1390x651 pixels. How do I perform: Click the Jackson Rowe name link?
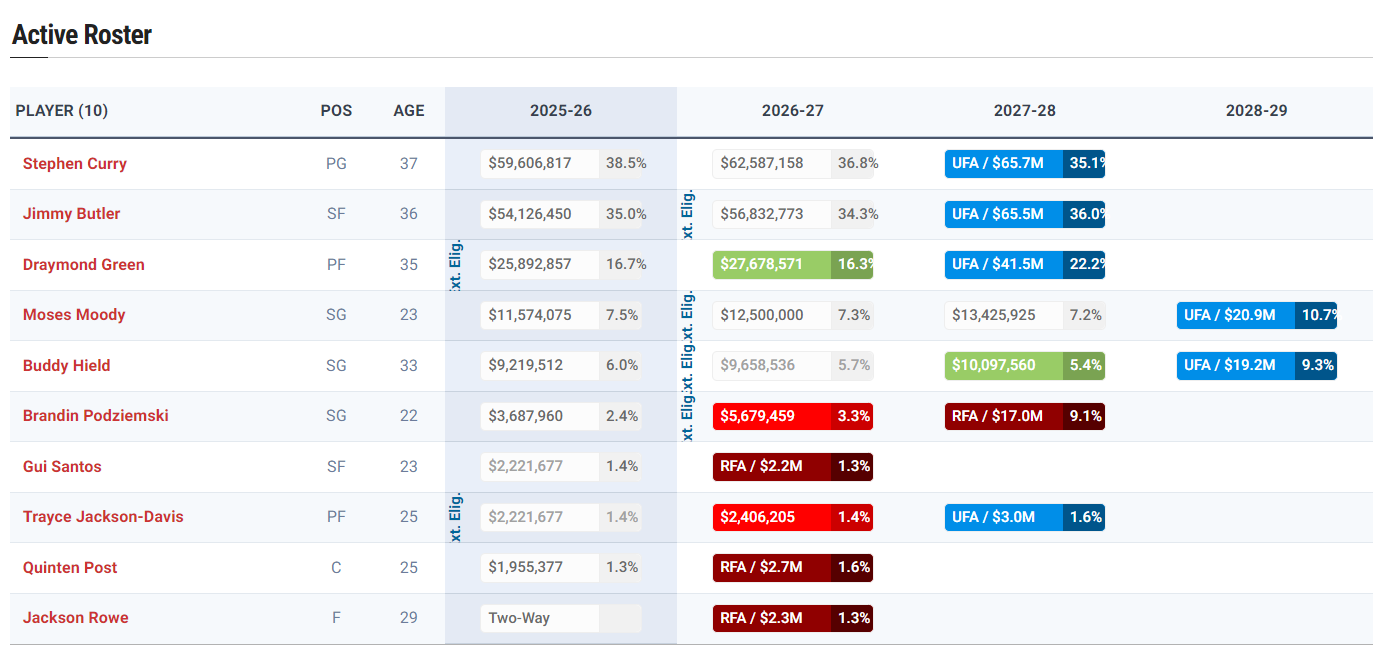pyautogui.click(x=76, y=618)
